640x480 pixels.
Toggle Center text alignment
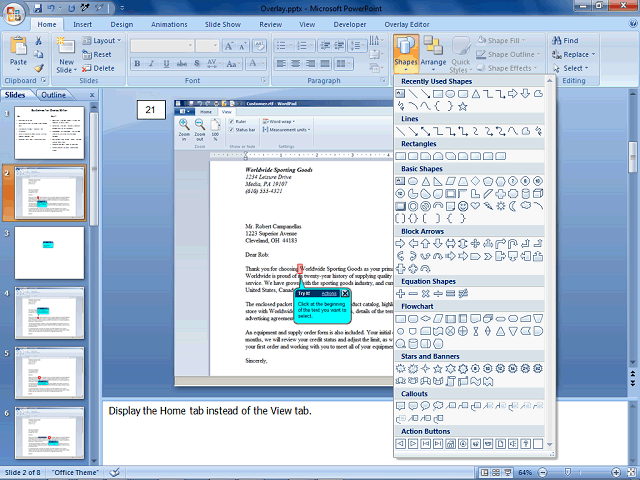pyautogui.click(x=296, y=64)
